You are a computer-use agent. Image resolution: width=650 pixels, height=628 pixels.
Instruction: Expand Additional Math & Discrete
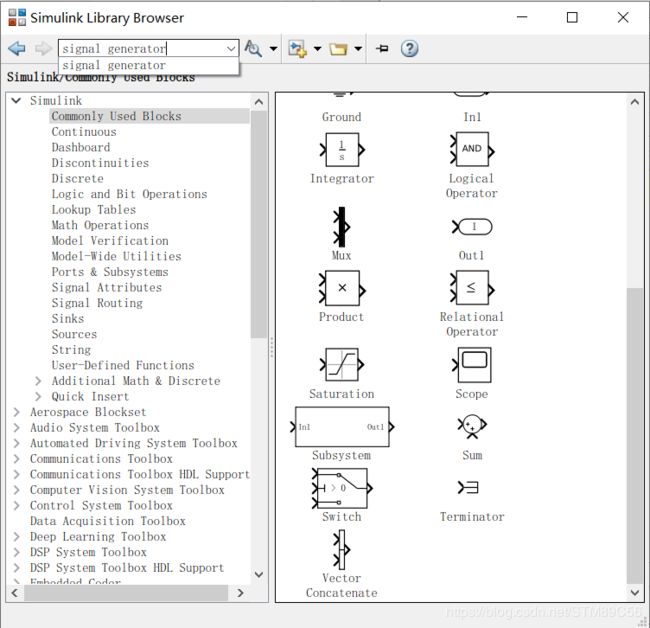pos(38,381)
